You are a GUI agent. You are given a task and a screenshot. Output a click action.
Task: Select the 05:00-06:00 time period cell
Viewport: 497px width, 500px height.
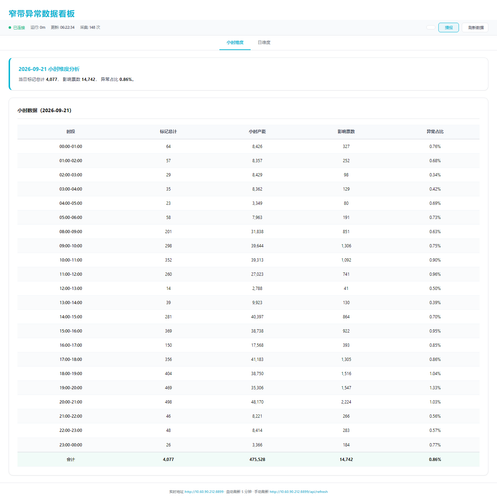pyautogui.click(x=71, y=217)
